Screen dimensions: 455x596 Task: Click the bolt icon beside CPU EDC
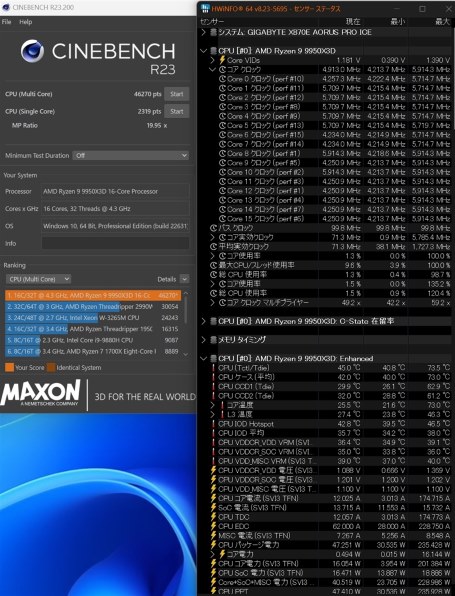[x=213, y=526]
